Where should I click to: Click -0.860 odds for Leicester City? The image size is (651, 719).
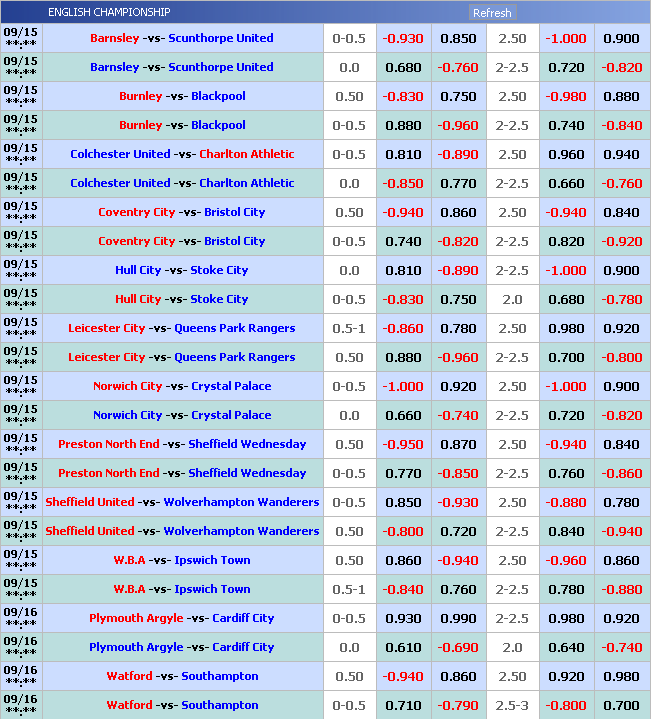tap(402, 329)
